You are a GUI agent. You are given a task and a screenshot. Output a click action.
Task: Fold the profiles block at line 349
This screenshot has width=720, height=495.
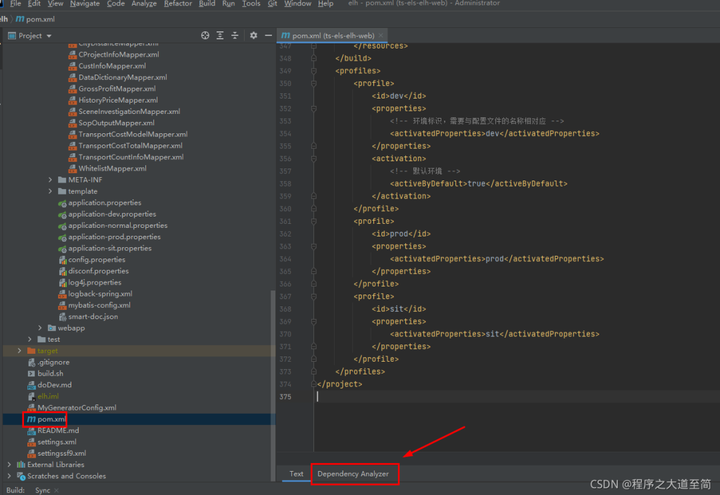(313, 71)
